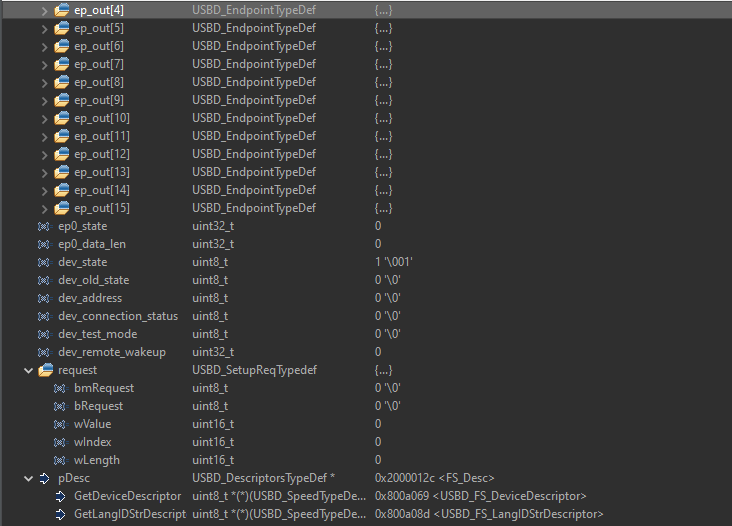Click the dev_connection_status variable icon

(44, 316)
